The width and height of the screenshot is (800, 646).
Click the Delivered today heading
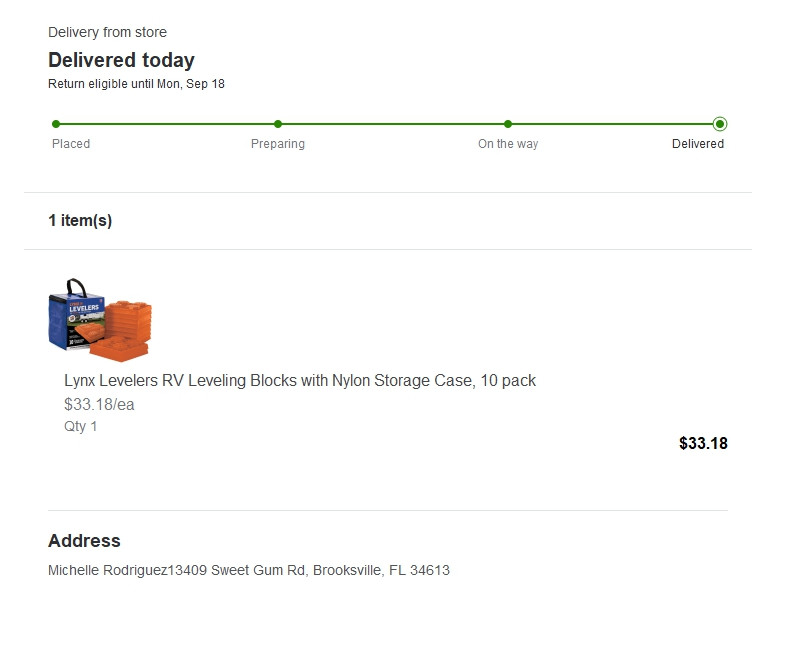coord(121,60)
